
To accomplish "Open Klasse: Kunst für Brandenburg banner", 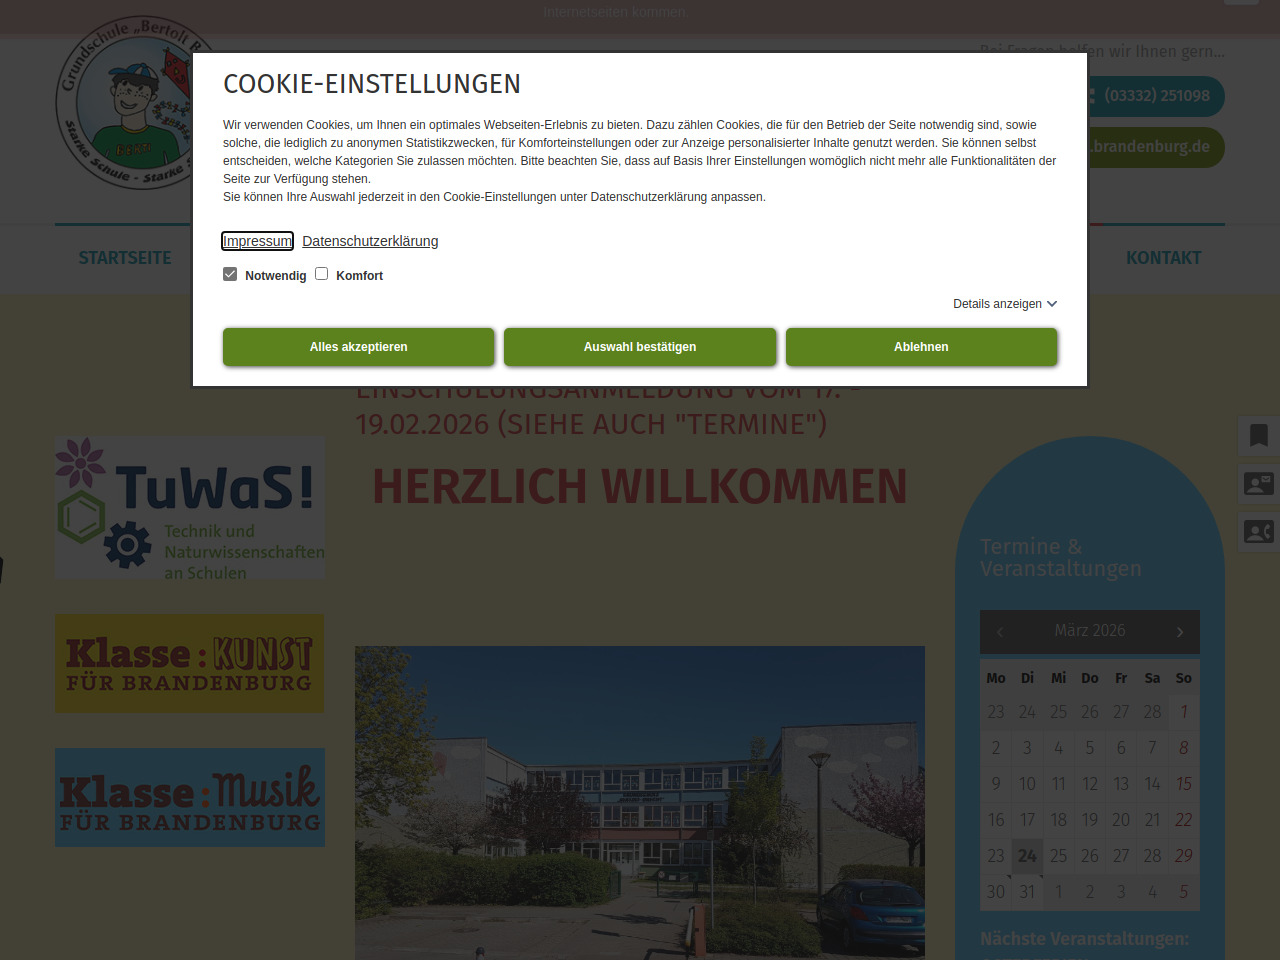I will click(190, 664).
